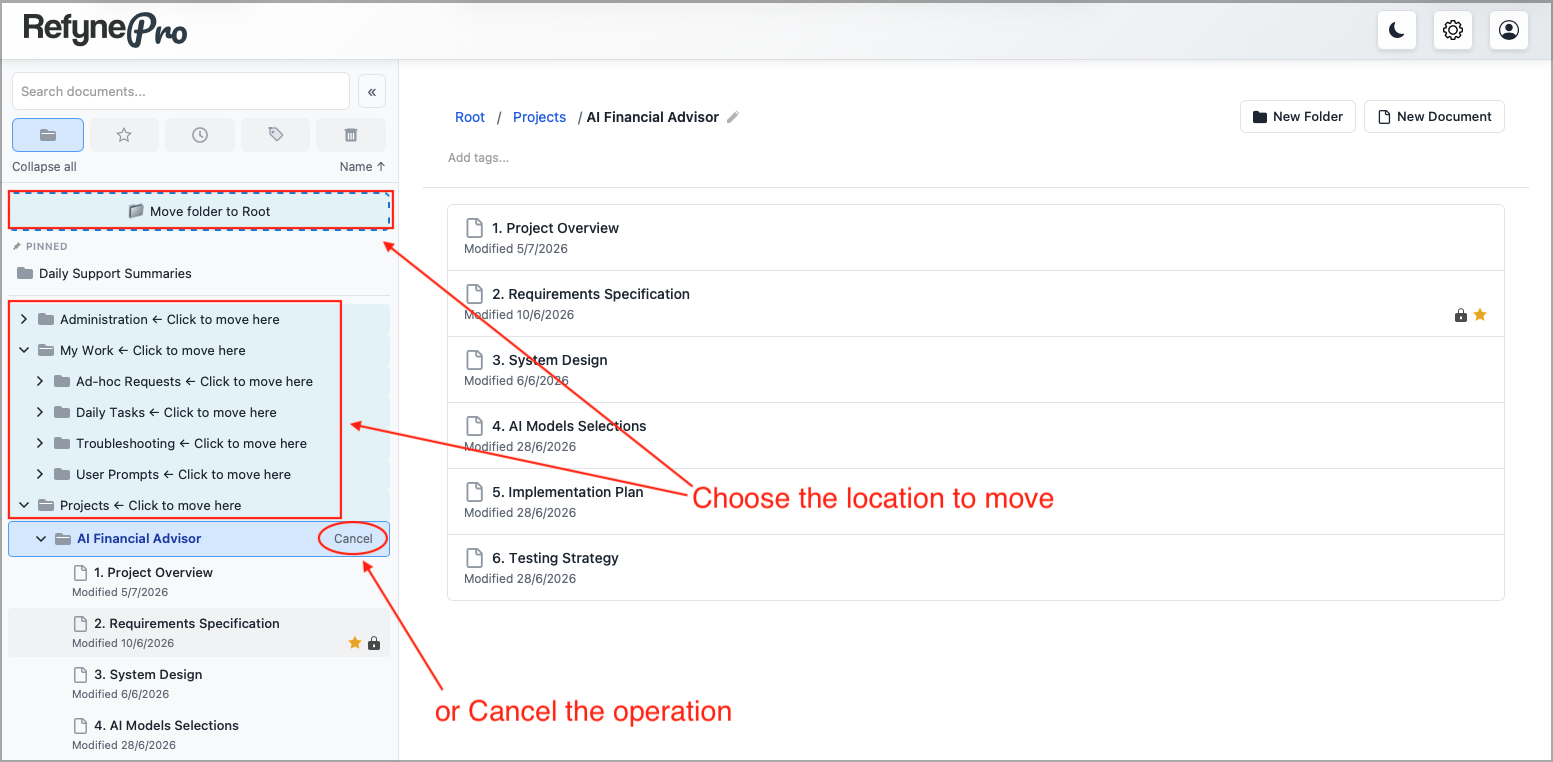Click the lock icon on sidebar Requirements Specification
1553x762 pixels.
[374, 643]
